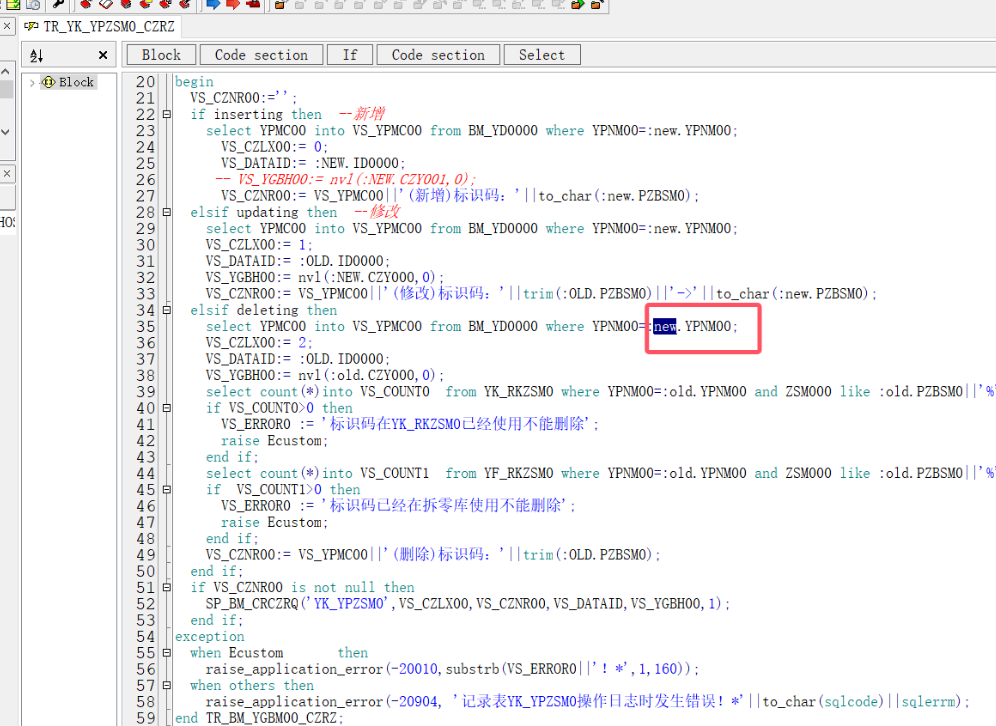Click ':NEW.ID0000' on line 25

[x=359, y=163]
